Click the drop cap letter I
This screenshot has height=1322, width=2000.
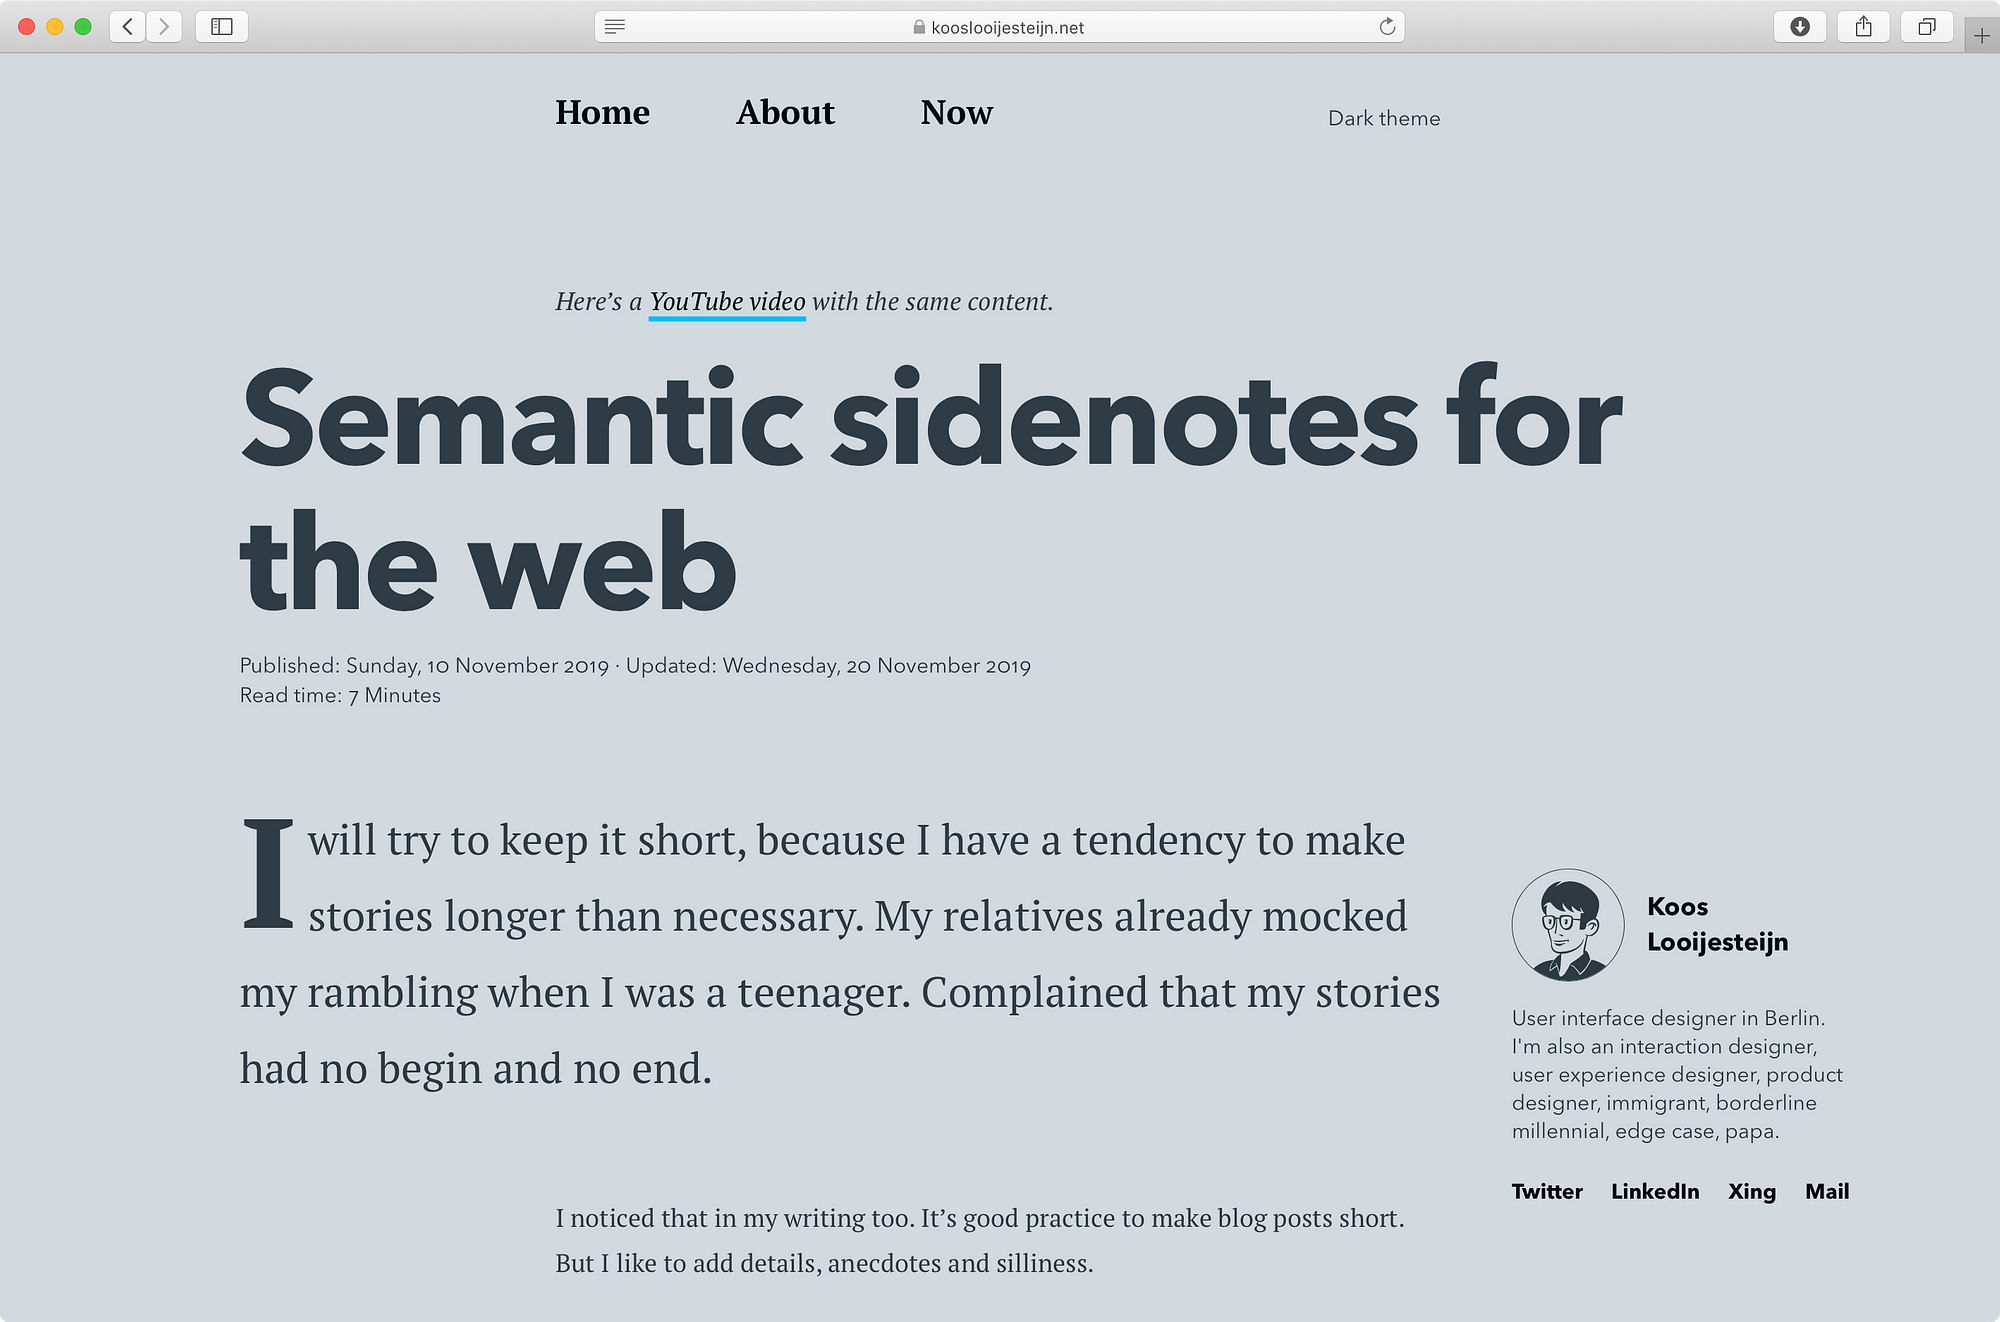(268, 873)
